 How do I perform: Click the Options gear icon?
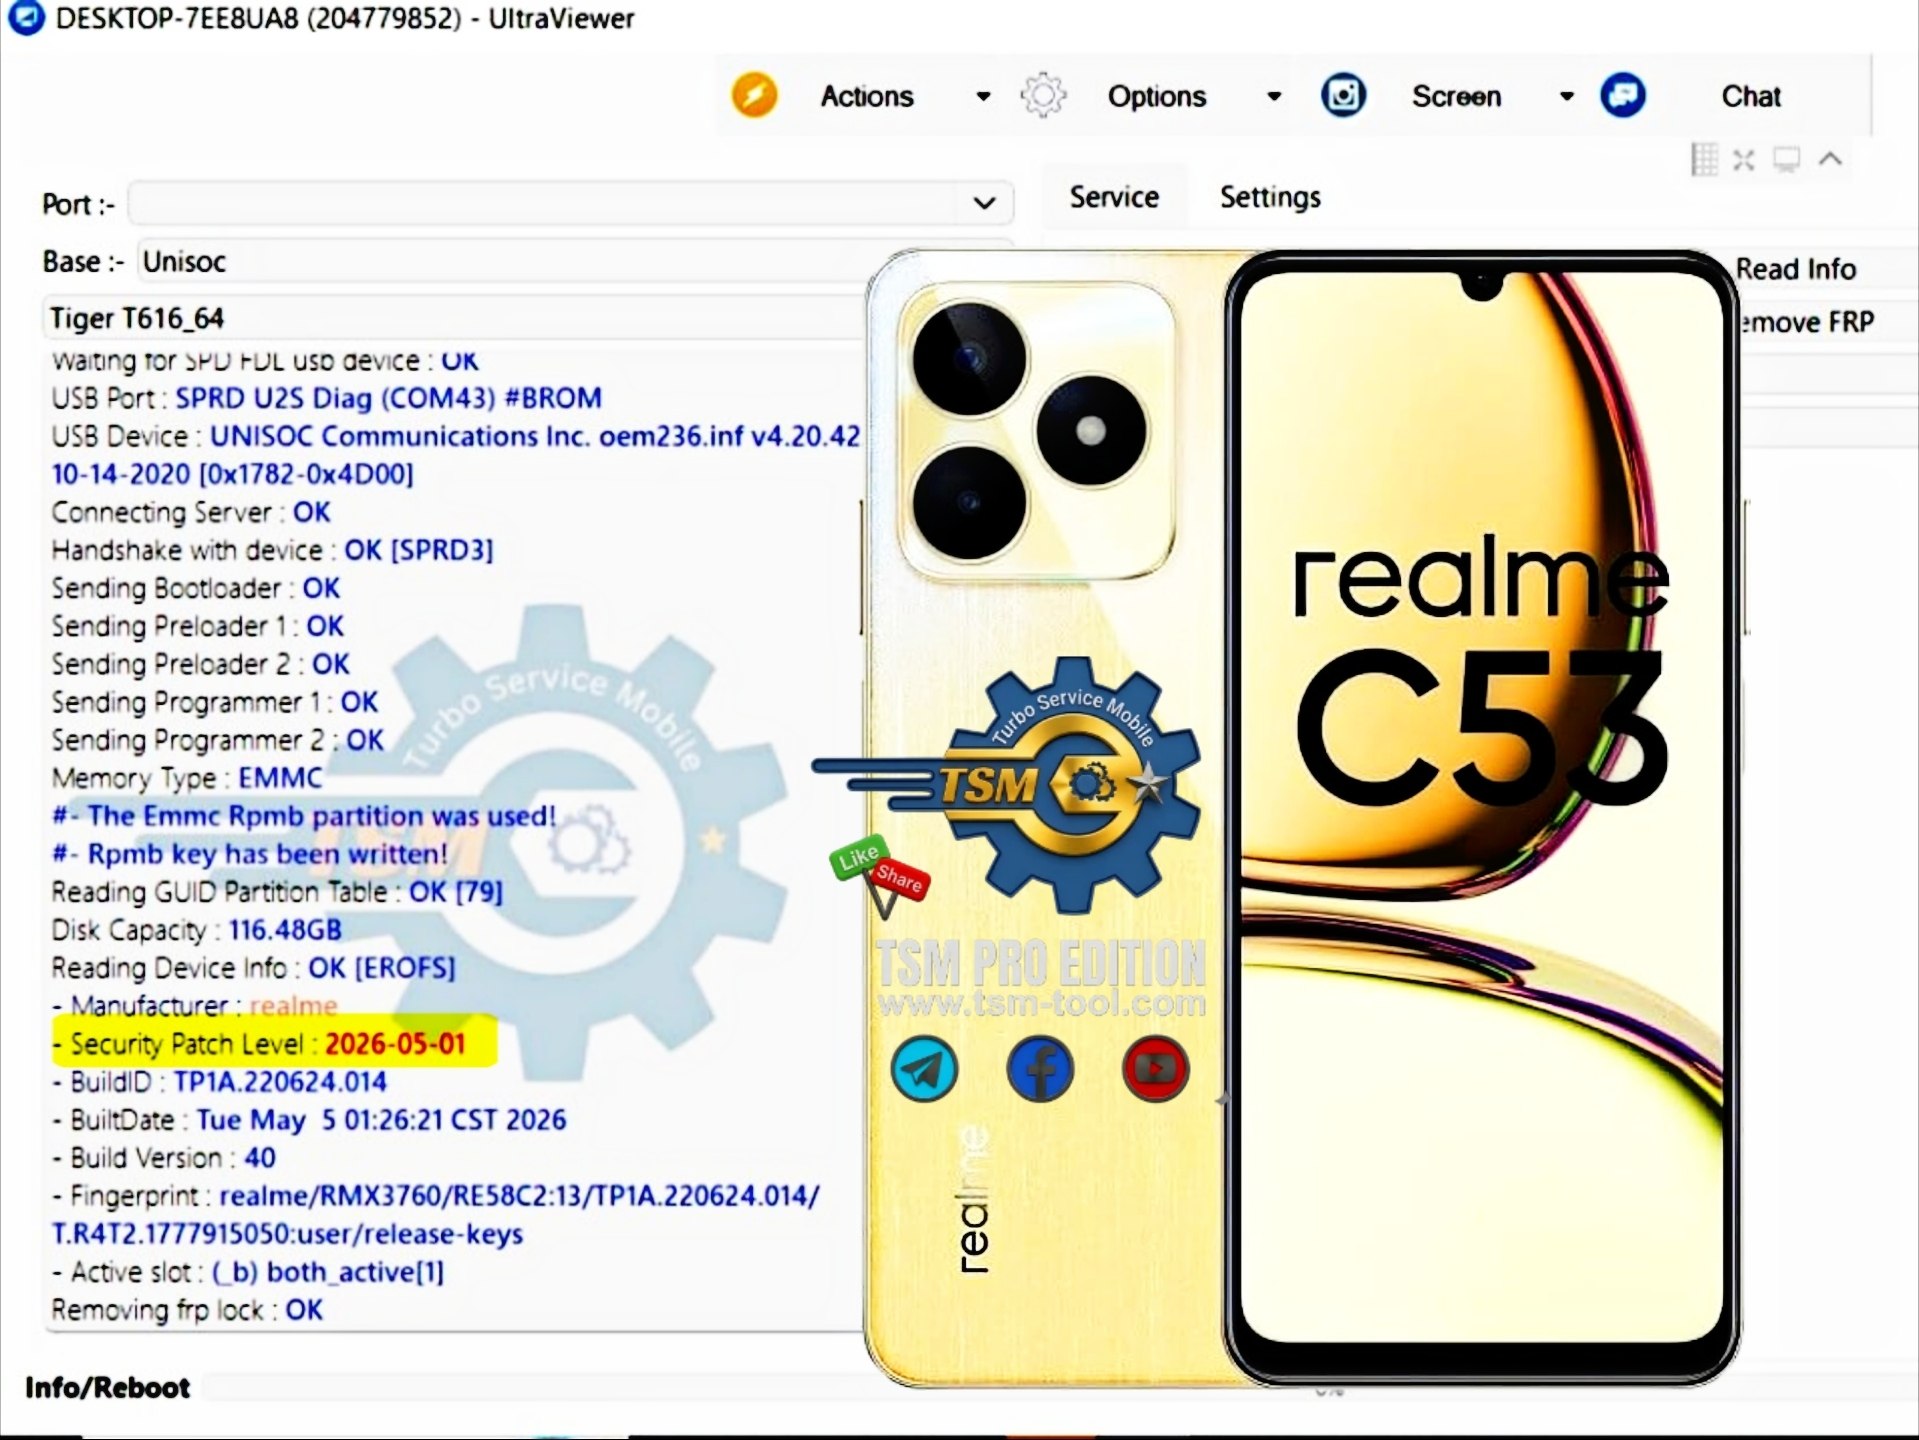(x=1043, y=96)
